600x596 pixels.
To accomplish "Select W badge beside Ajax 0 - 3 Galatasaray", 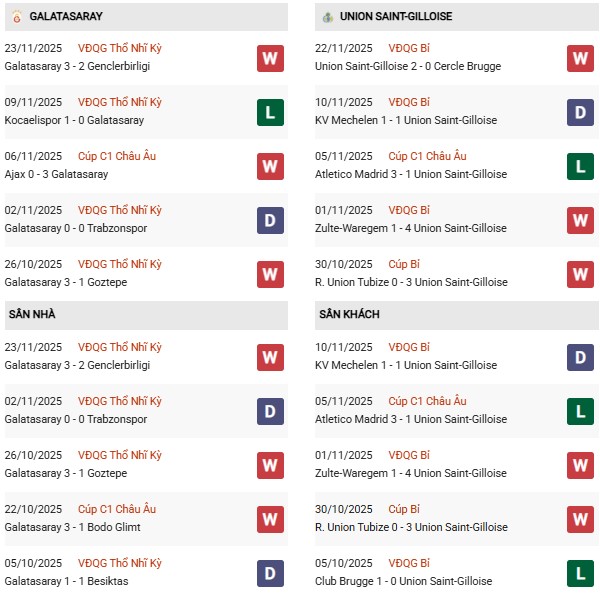I will [x=269, y=166].
